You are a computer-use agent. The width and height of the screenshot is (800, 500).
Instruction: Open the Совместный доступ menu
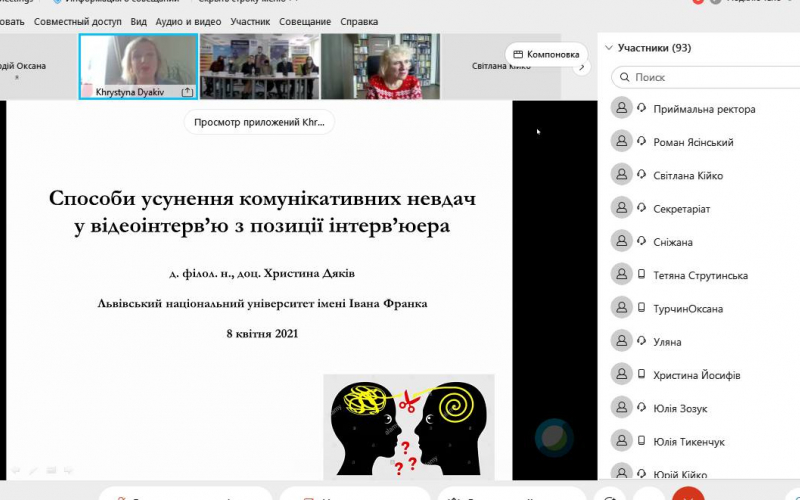tap(78, 21)
